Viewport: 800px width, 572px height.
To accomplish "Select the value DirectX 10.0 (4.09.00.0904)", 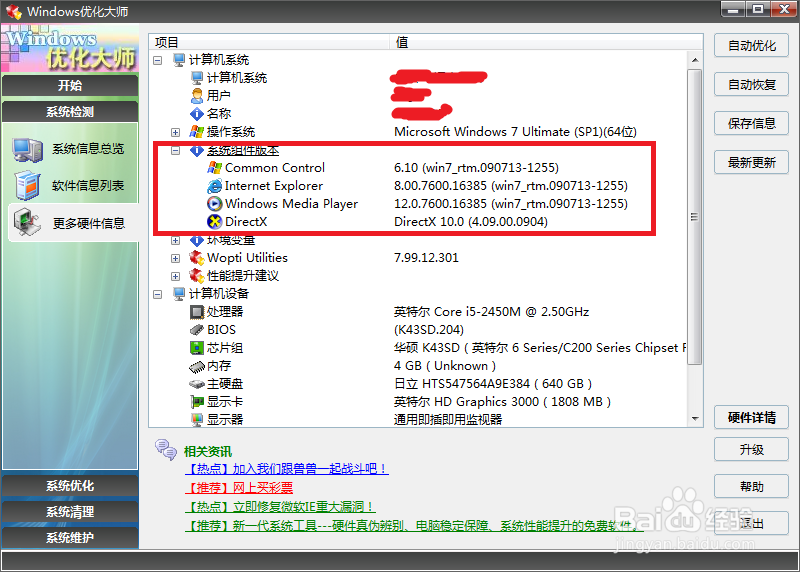I will (x=471, y=221).
